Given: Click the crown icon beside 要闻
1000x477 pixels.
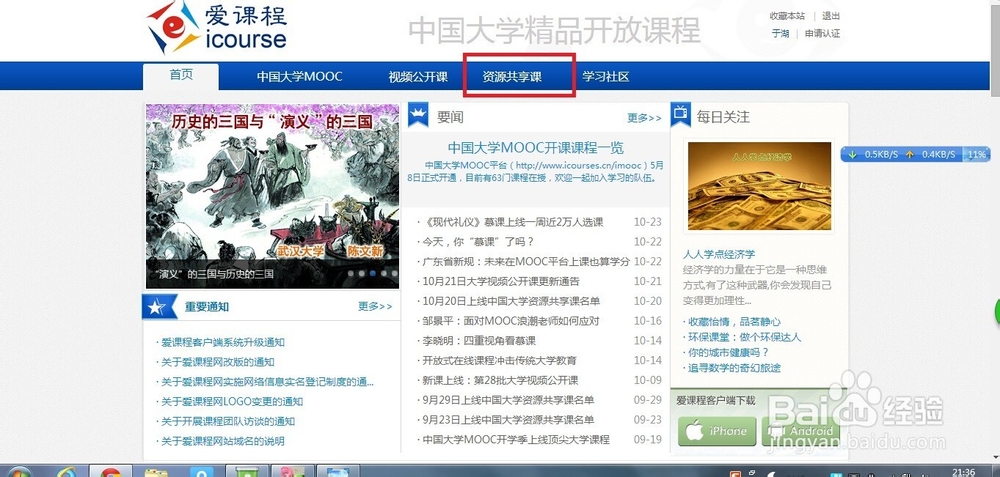Looking at the screenshot, I should (418, 115).
